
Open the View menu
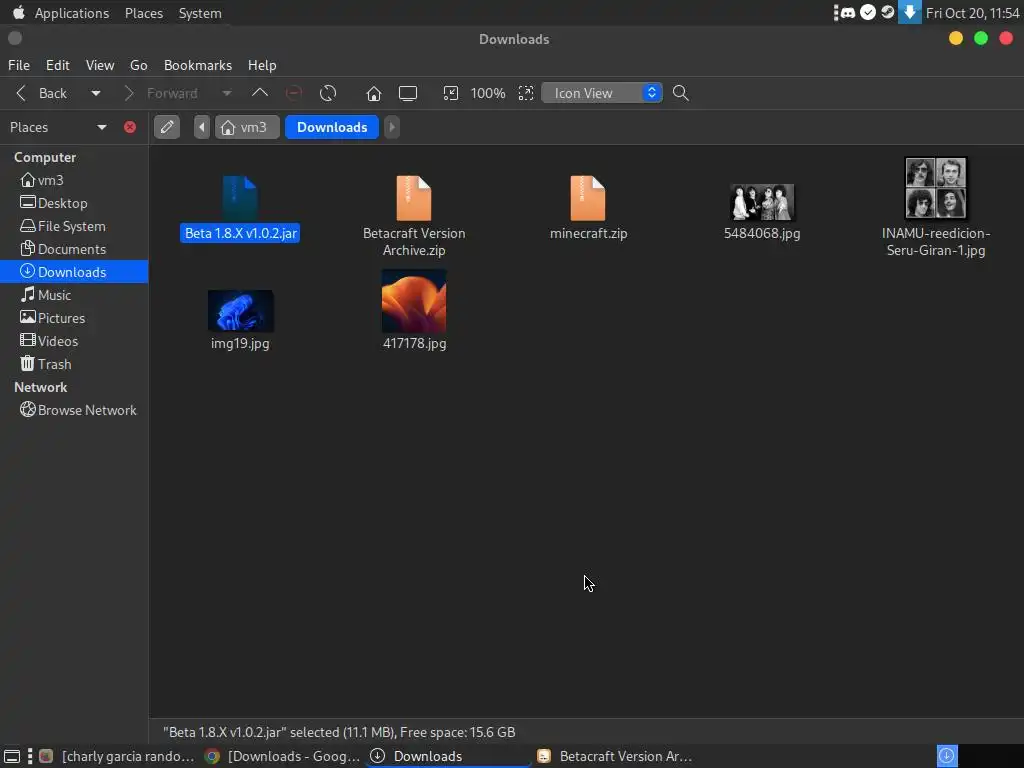pos(100,65)
